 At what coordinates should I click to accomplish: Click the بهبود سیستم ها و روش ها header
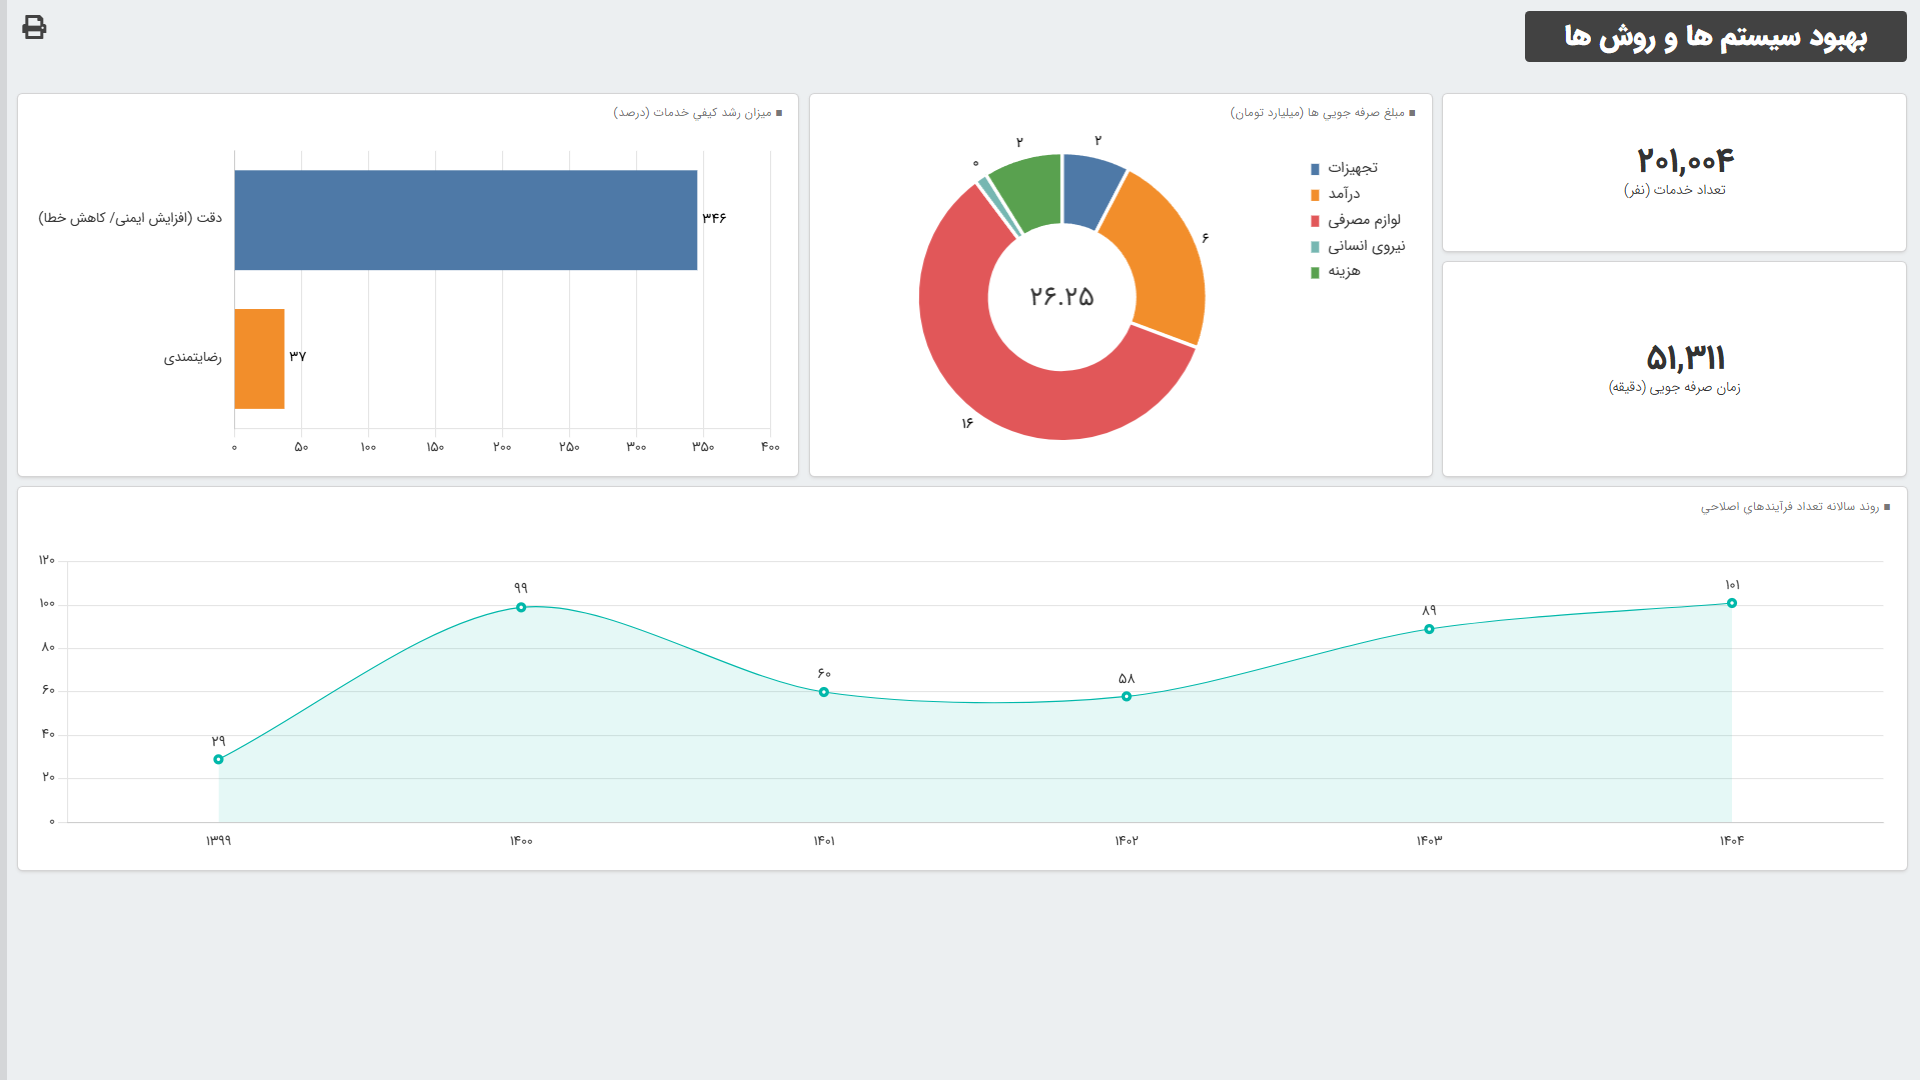tap(1716, 37)
